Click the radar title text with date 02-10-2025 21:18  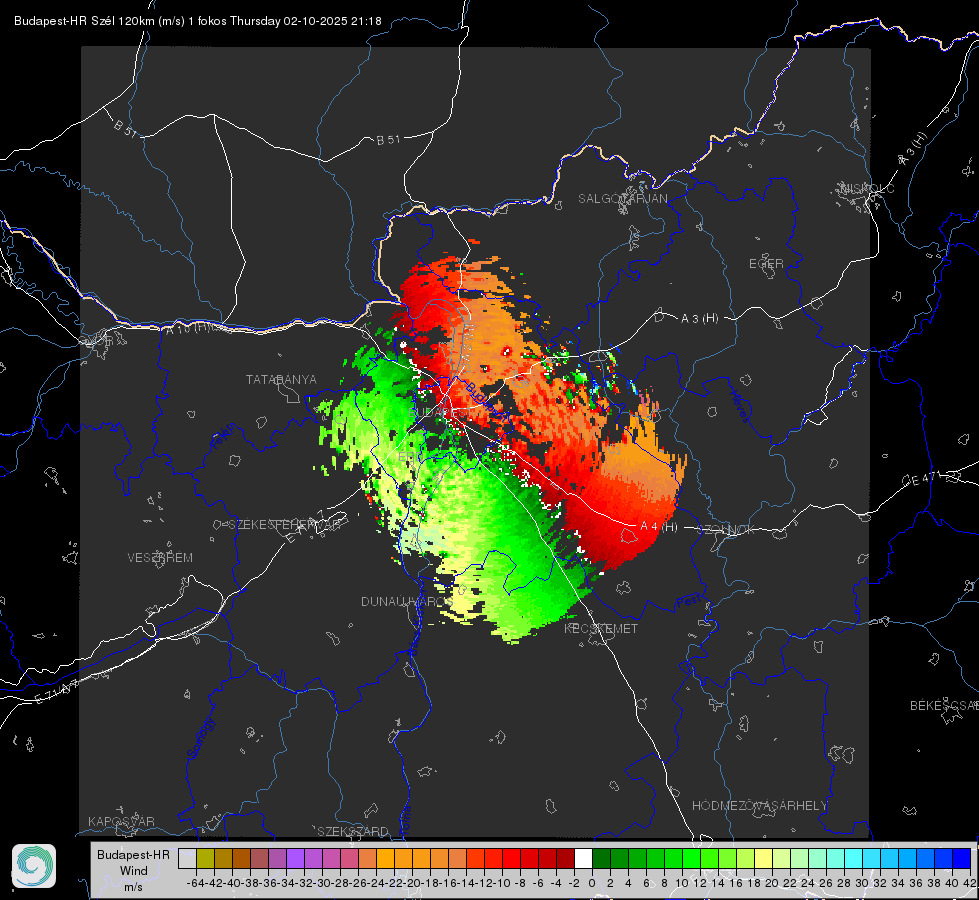[197, 21]
